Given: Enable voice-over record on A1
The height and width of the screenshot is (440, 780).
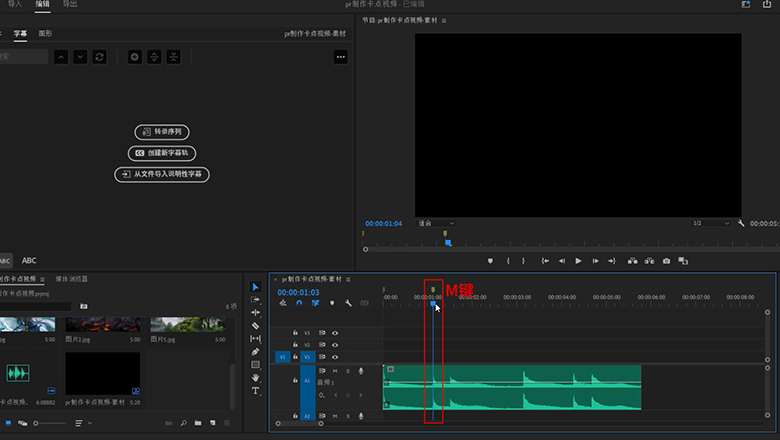Looking at the screenshot, I should (361, 371).
